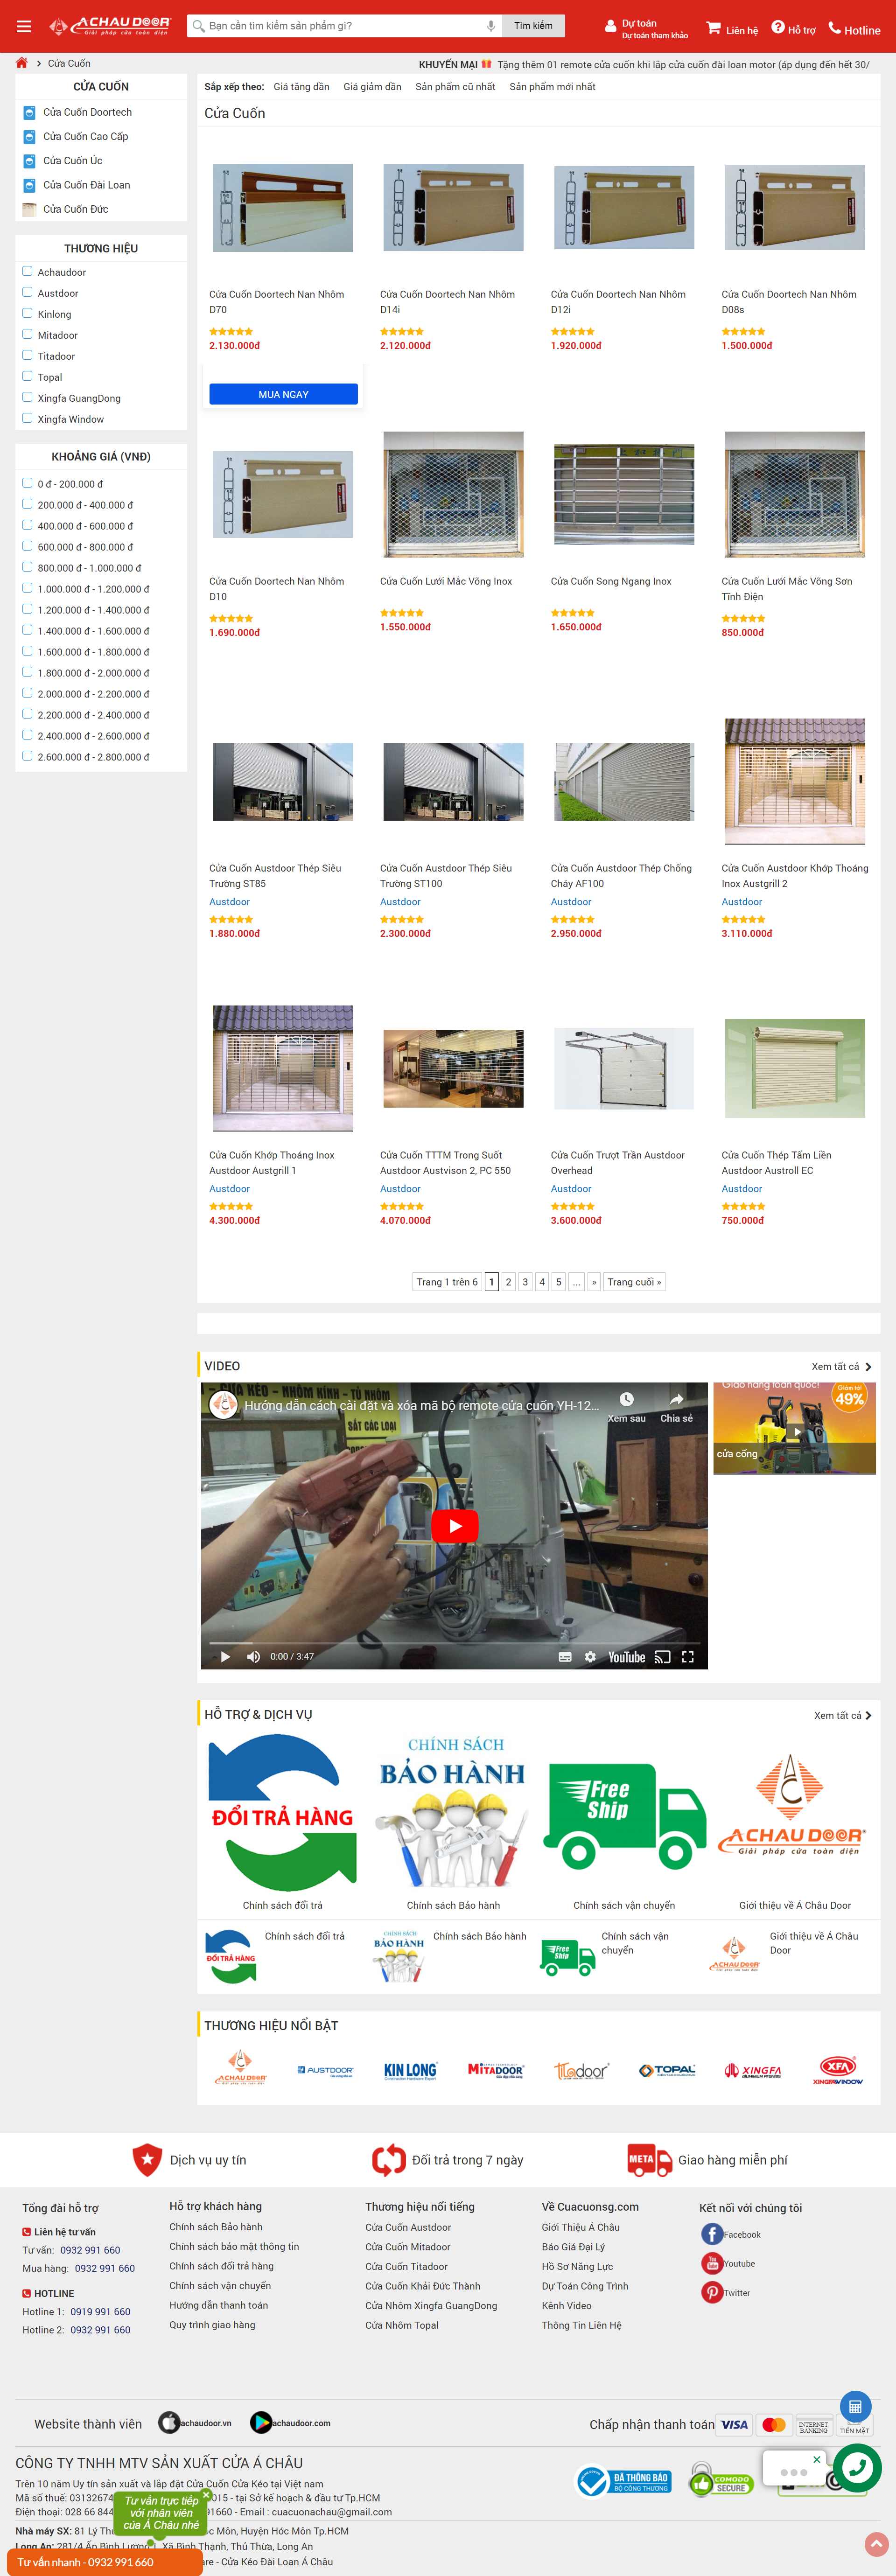This screenshot has height=2576, width=896.
Task: Expand Hỗ trợ & Dịch vụ Xem tất cả
Action: [x=842, y=1715]
